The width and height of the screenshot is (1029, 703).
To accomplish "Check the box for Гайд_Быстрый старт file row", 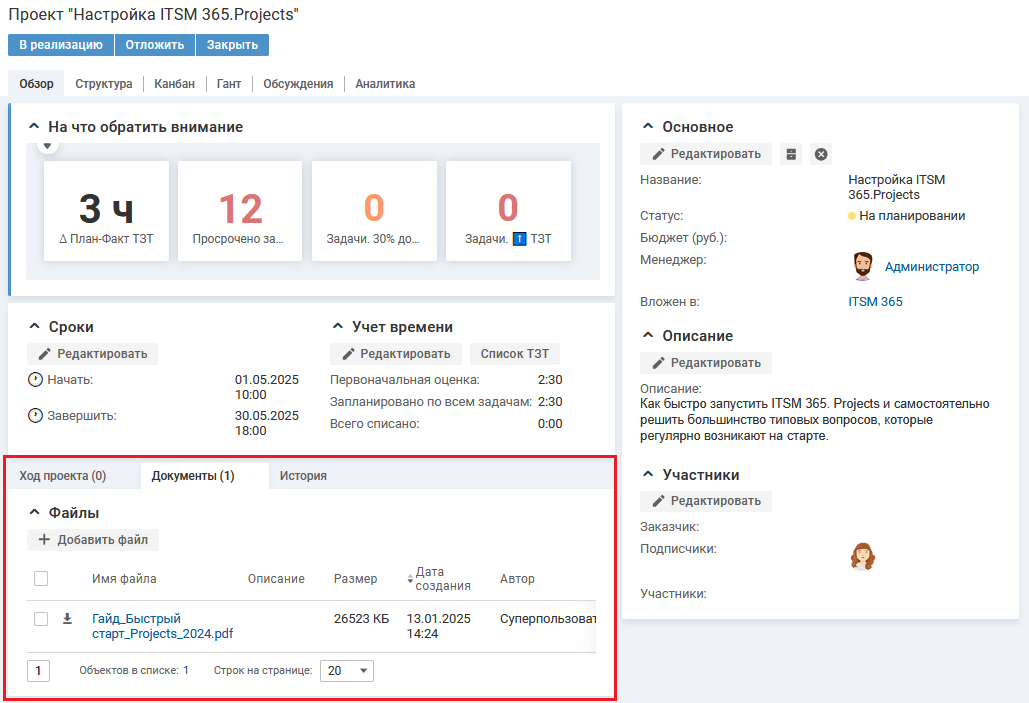I will tap(41, 619).
